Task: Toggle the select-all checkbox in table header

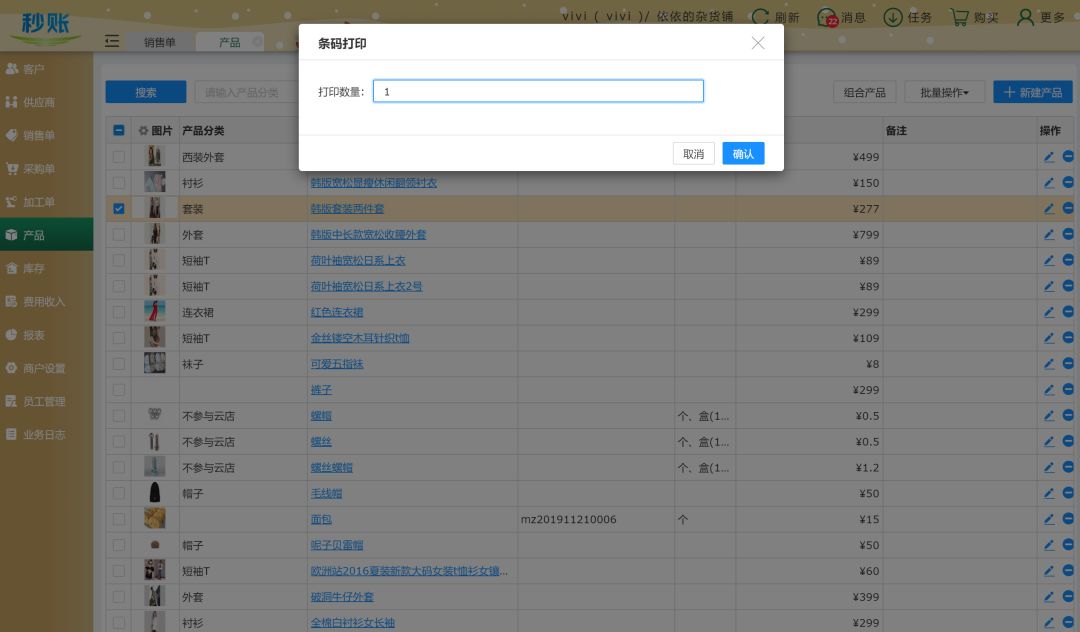Action: (x=119, y=131)
